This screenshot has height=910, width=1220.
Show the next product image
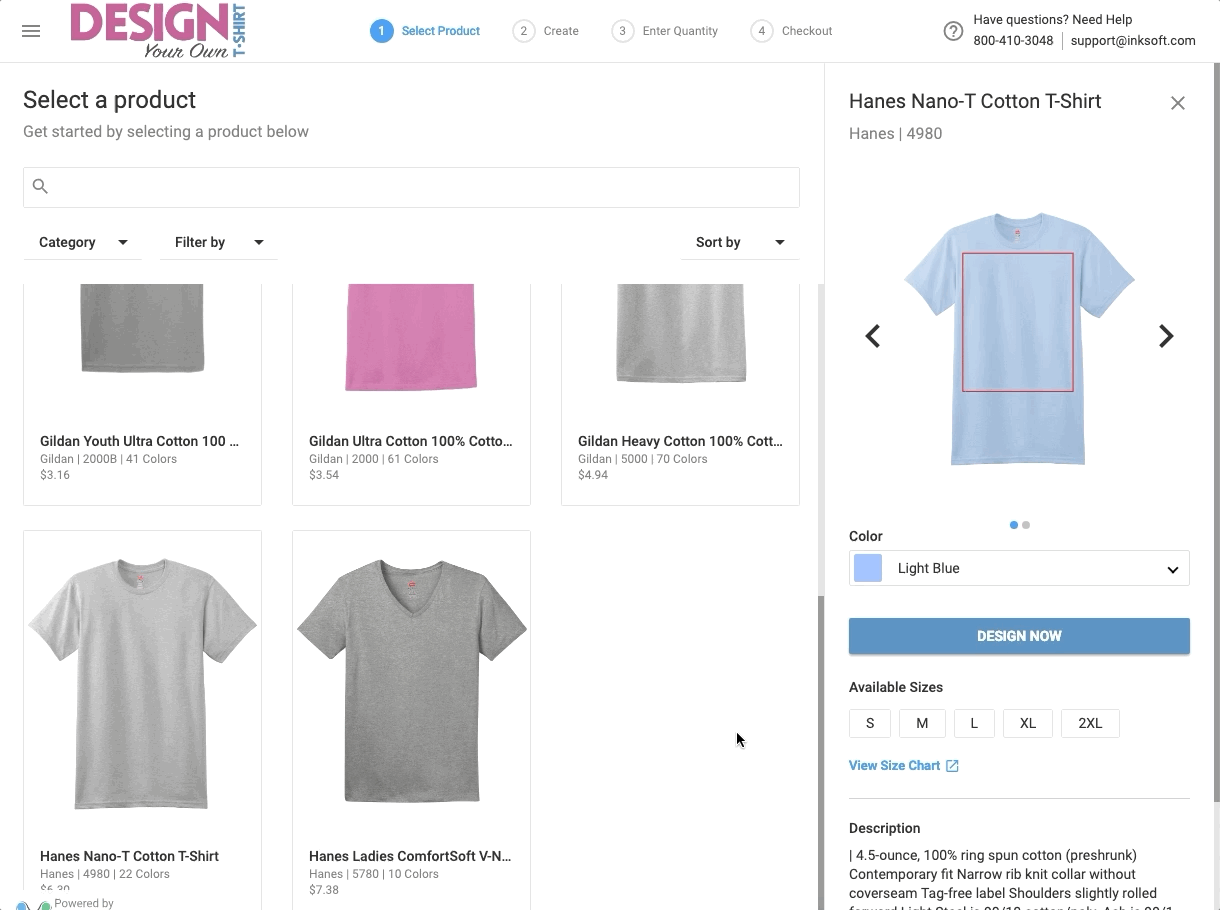[1166, 336]
